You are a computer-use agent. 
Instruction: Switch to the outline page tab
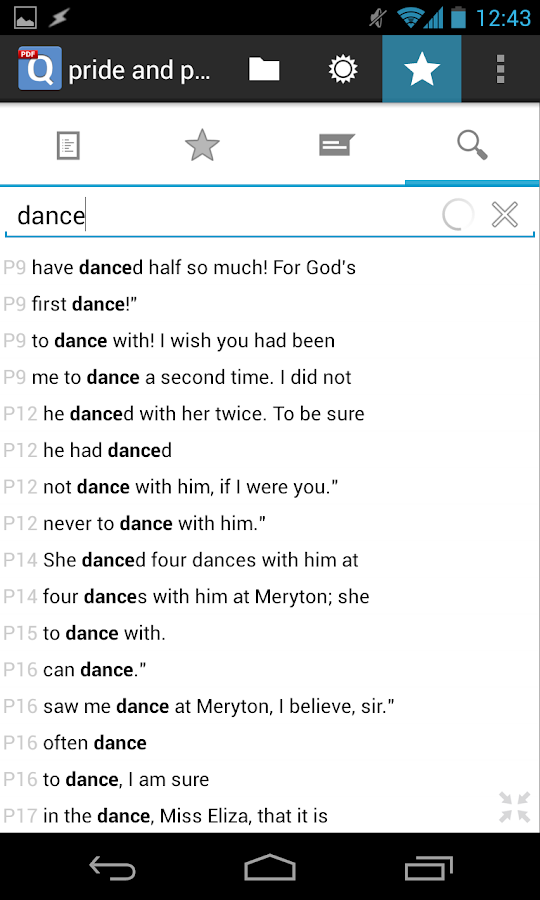click(68, 146)
